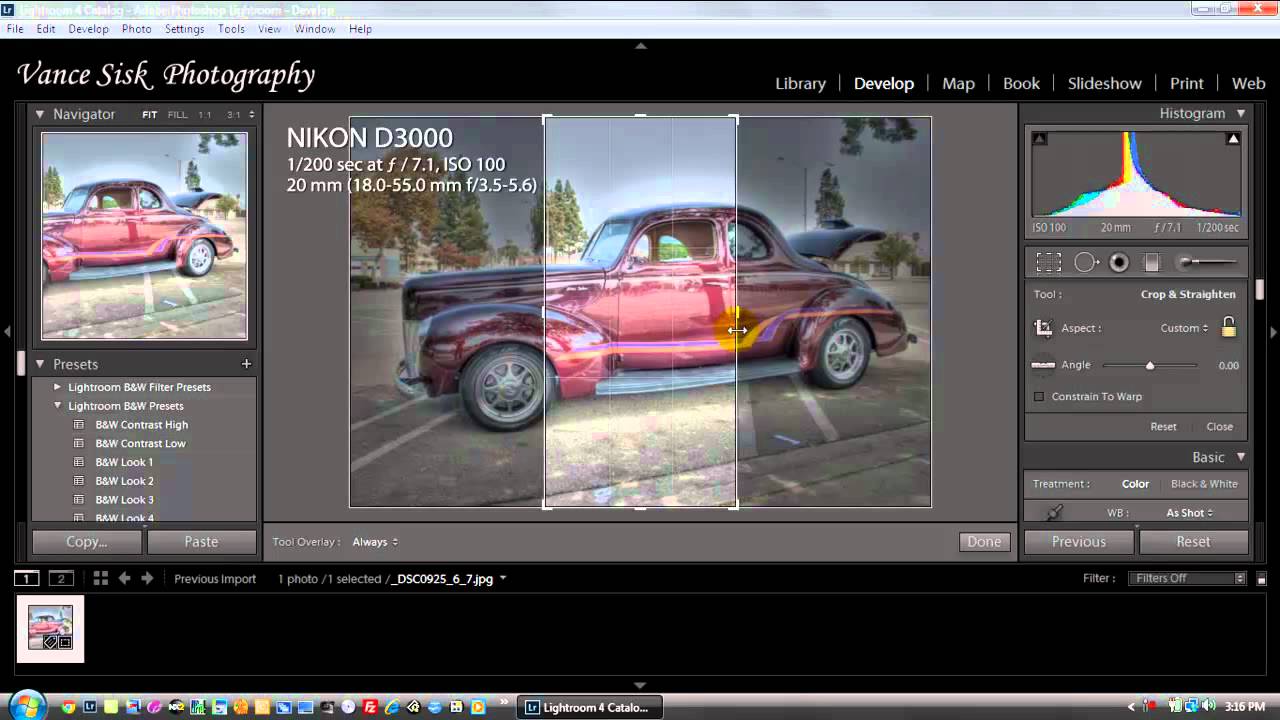Screen dimensions: 1280x720
Task: Add a new preset with plus icon
Action: [x=246, y=364]
